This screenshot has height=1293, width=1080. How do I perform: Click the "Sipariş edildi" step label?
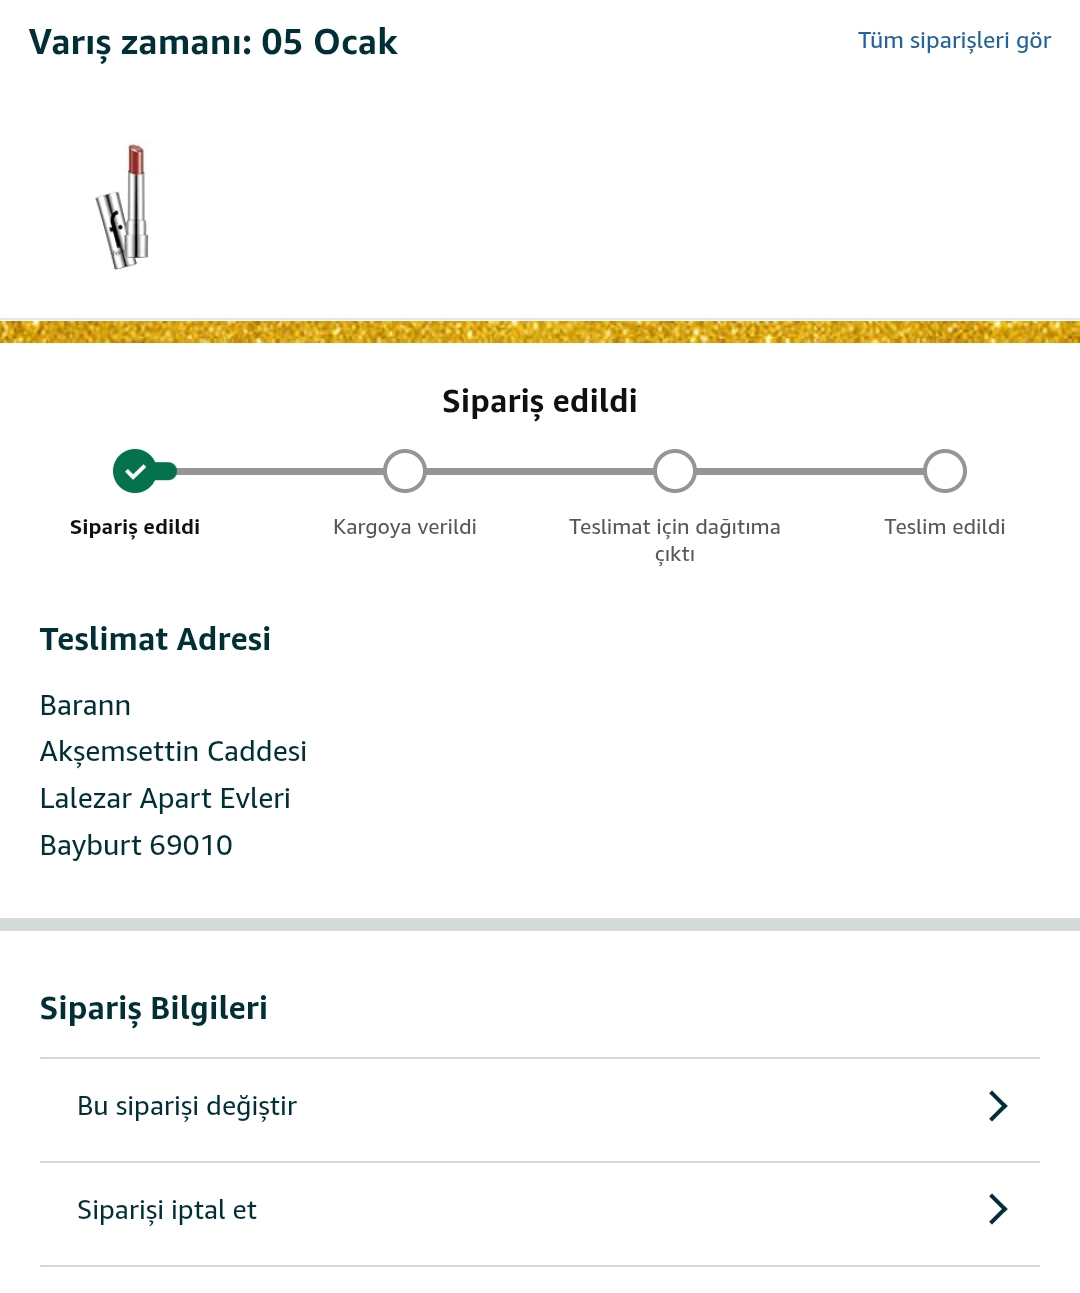pyautogui.click(x=135, y=527)
